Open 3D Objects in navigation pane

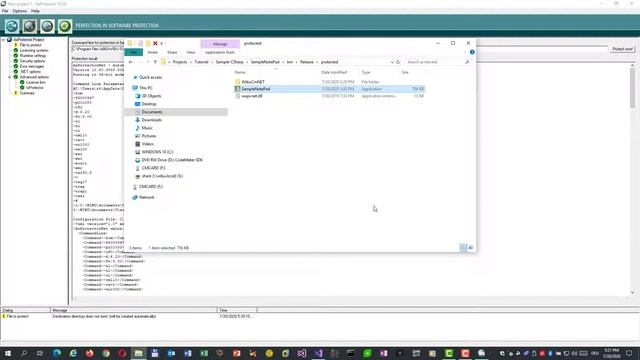(151, 96)
